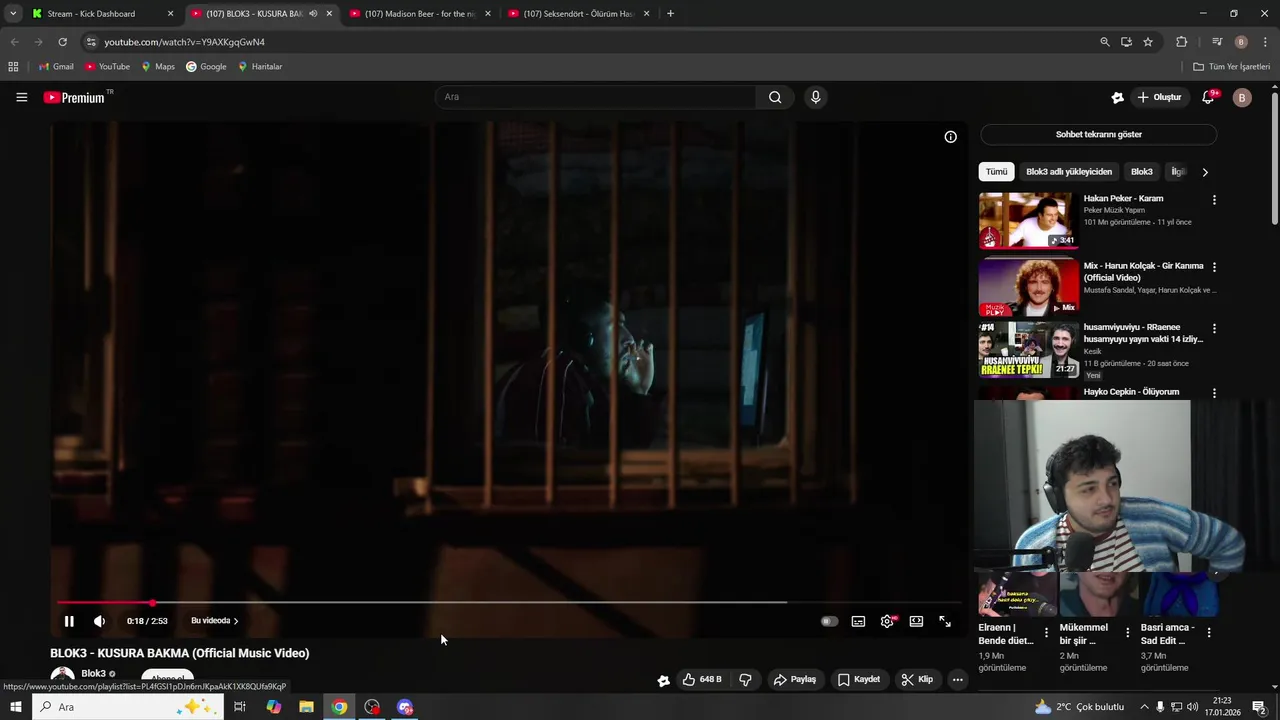Click the Oluştur create button
This screenshot has width=1280, height=720.
tap(1159, 97)
